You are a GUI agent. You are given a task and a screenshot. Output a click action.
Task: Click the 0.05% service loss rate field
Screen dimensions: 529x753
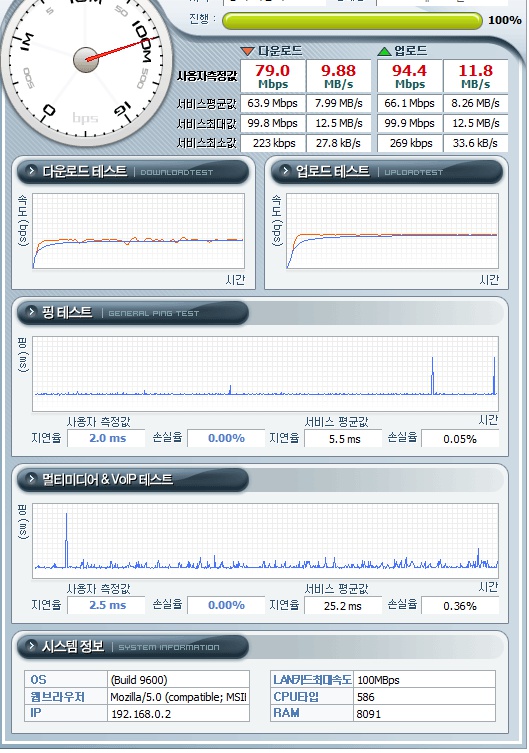point(460,438)
